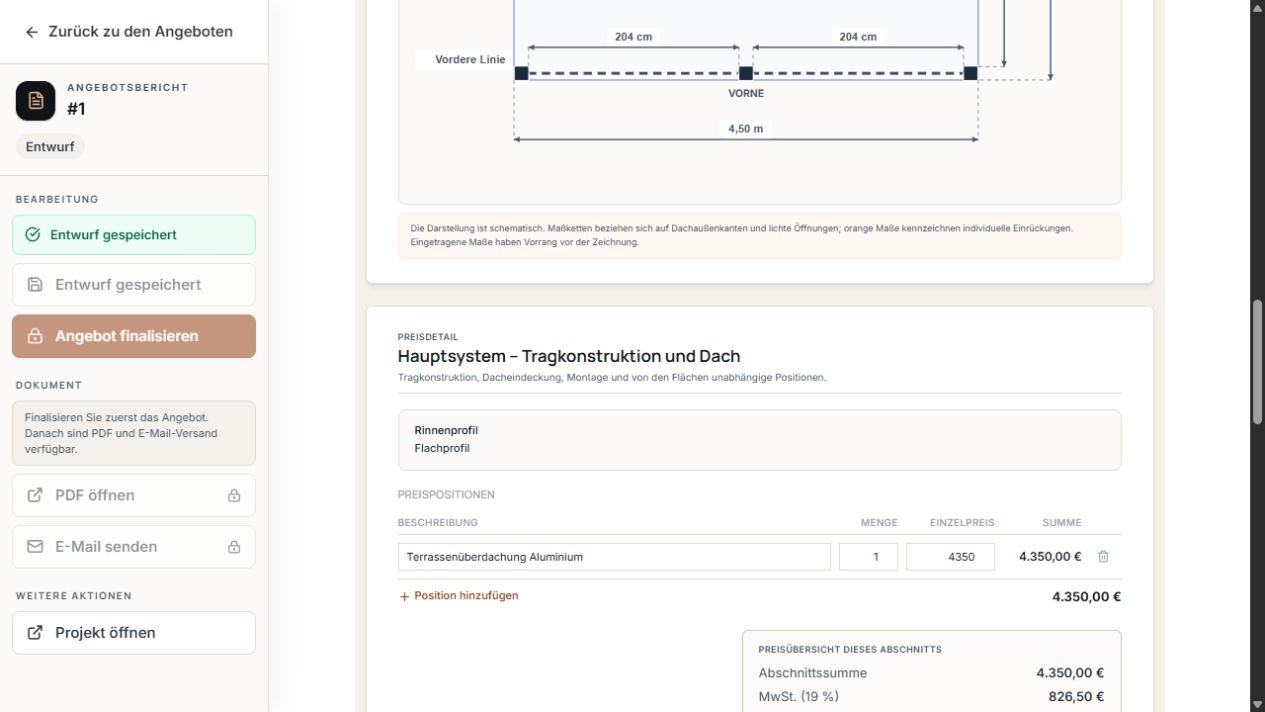Click the Hauptsystem – Tragkonstruktion und Dach heading
This screenshot has width=1265, height=712.
[x=569, y=356]
